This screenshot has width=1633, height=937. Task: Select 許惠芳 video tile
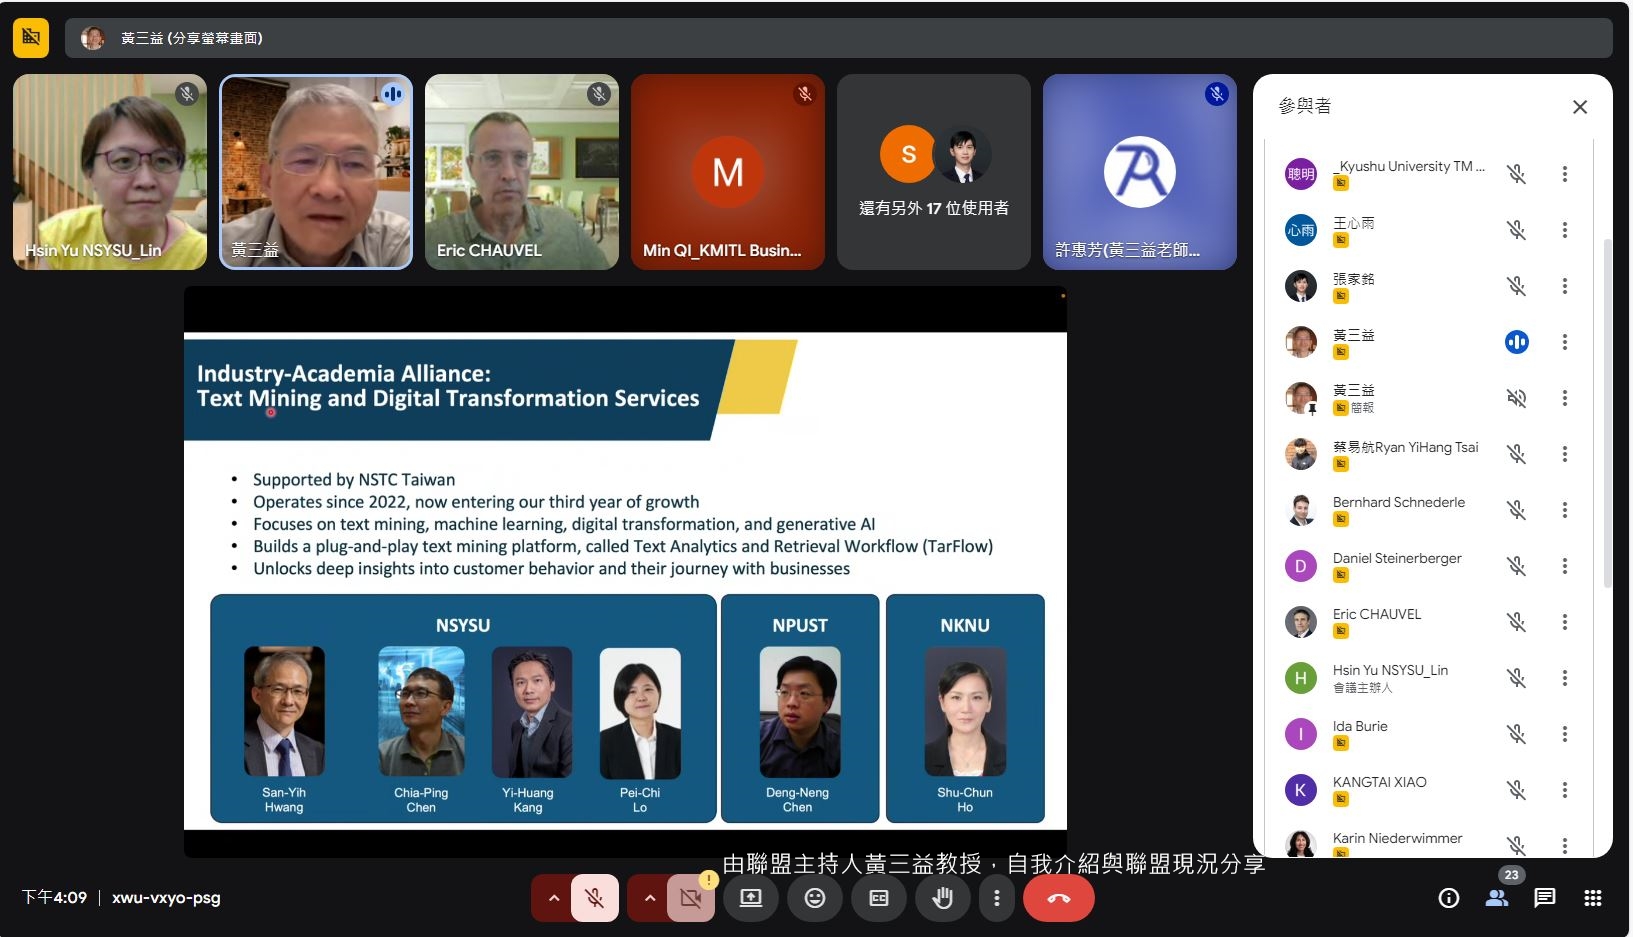tap(1140, 172)
